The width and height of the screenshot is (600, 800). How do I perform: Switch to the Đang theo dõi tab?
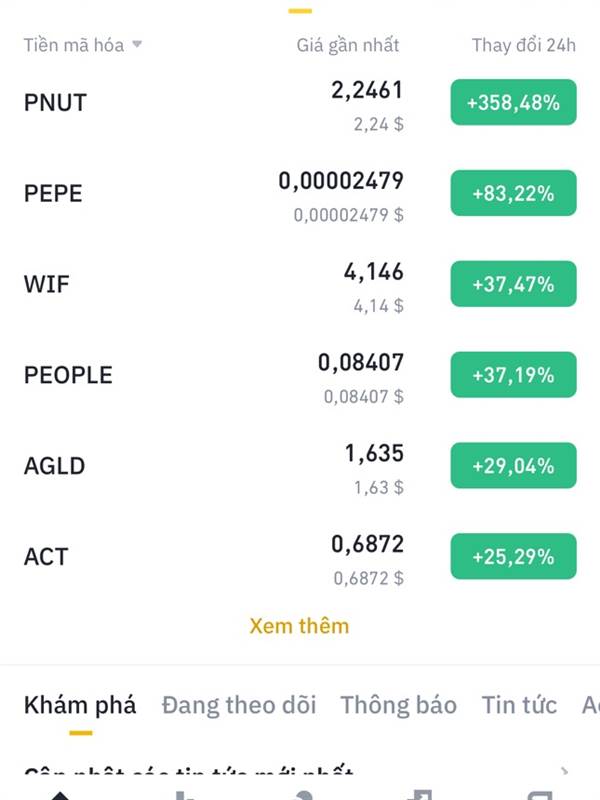point(239,706)
